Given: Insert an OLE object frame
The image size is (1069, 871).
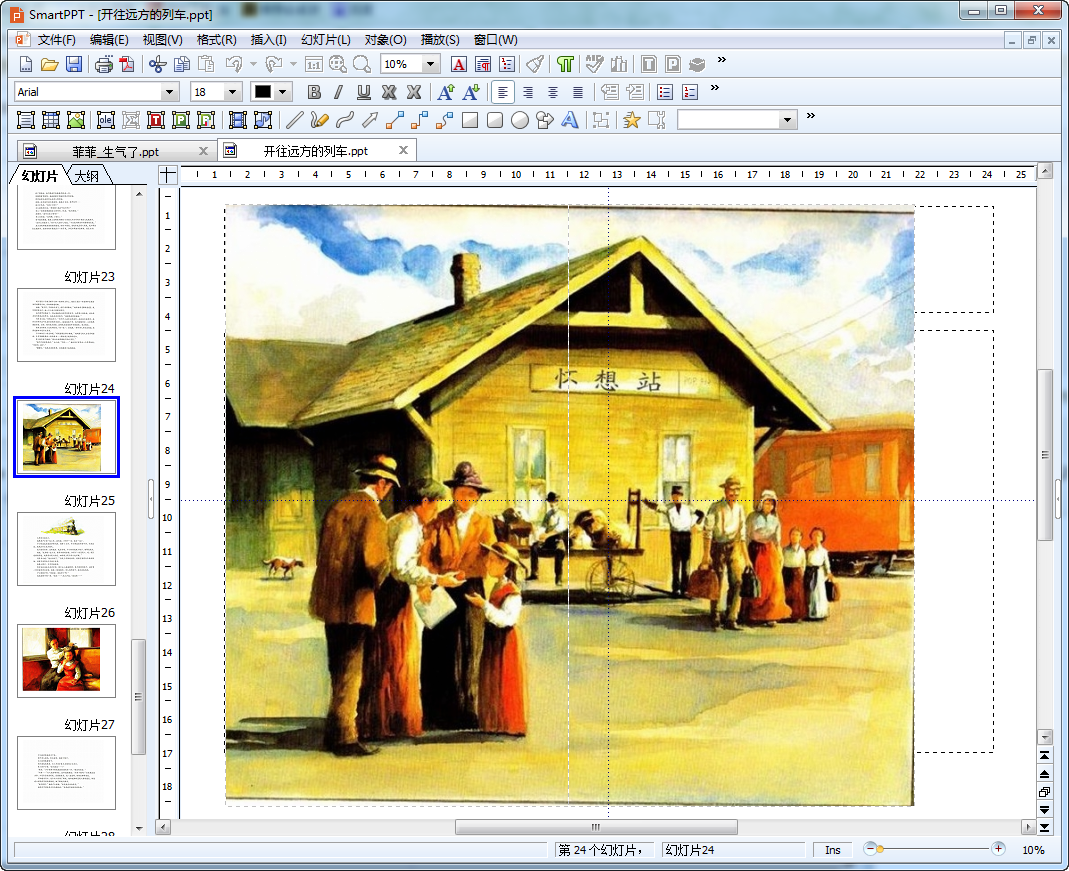Looking at the screenshot, I should 106,120.
